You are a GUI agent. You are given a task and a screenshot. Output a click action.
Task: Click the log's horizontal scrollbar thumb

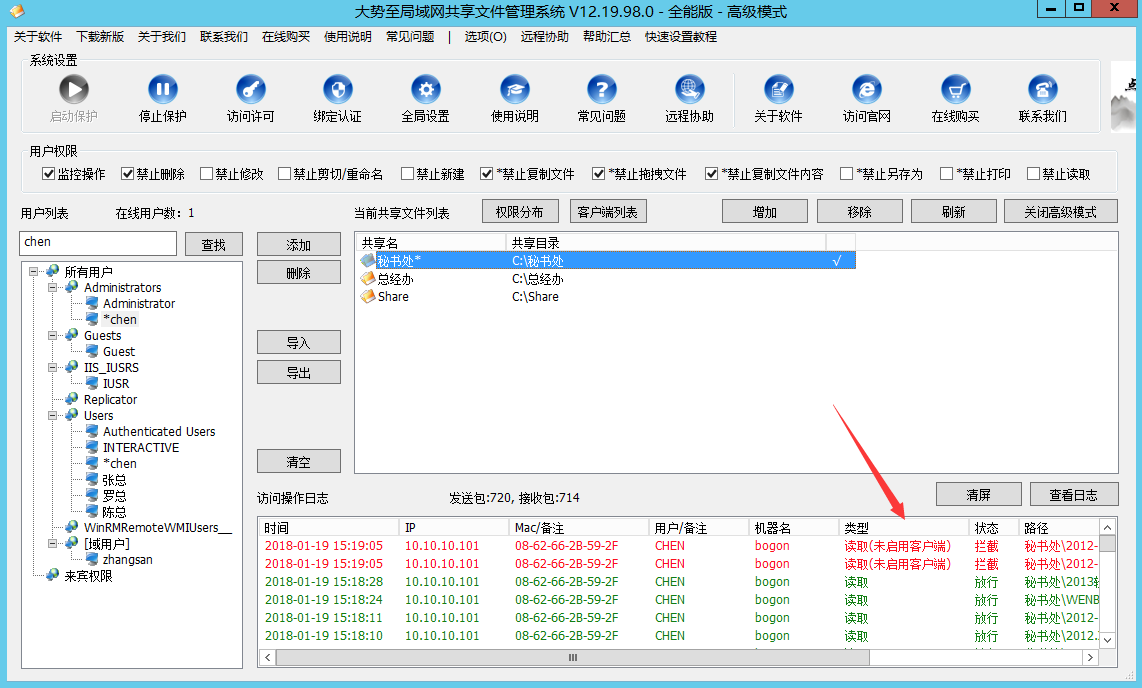(x=572, y=657)
